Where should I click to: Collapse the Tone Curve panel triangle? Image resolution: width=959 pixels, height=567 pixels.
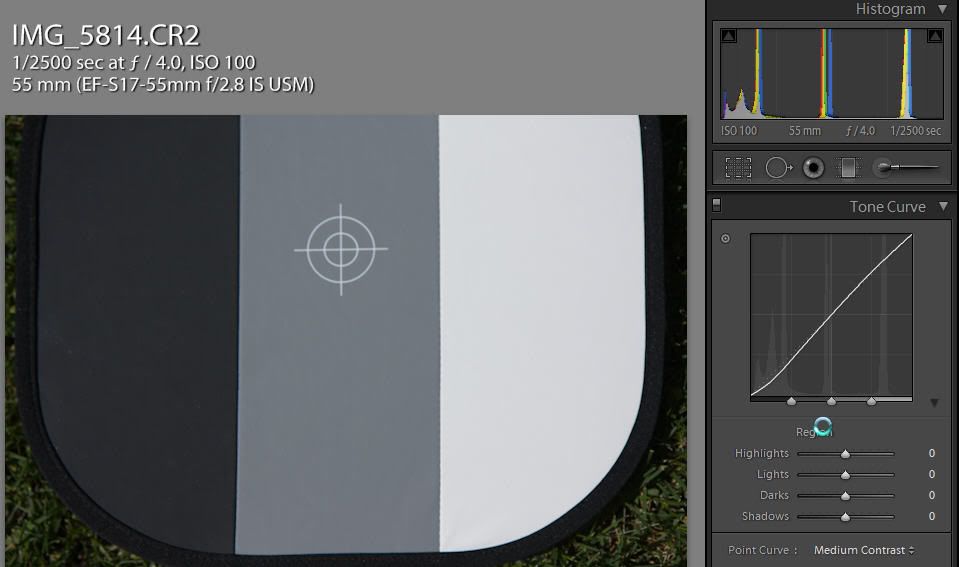pos(942,207)
